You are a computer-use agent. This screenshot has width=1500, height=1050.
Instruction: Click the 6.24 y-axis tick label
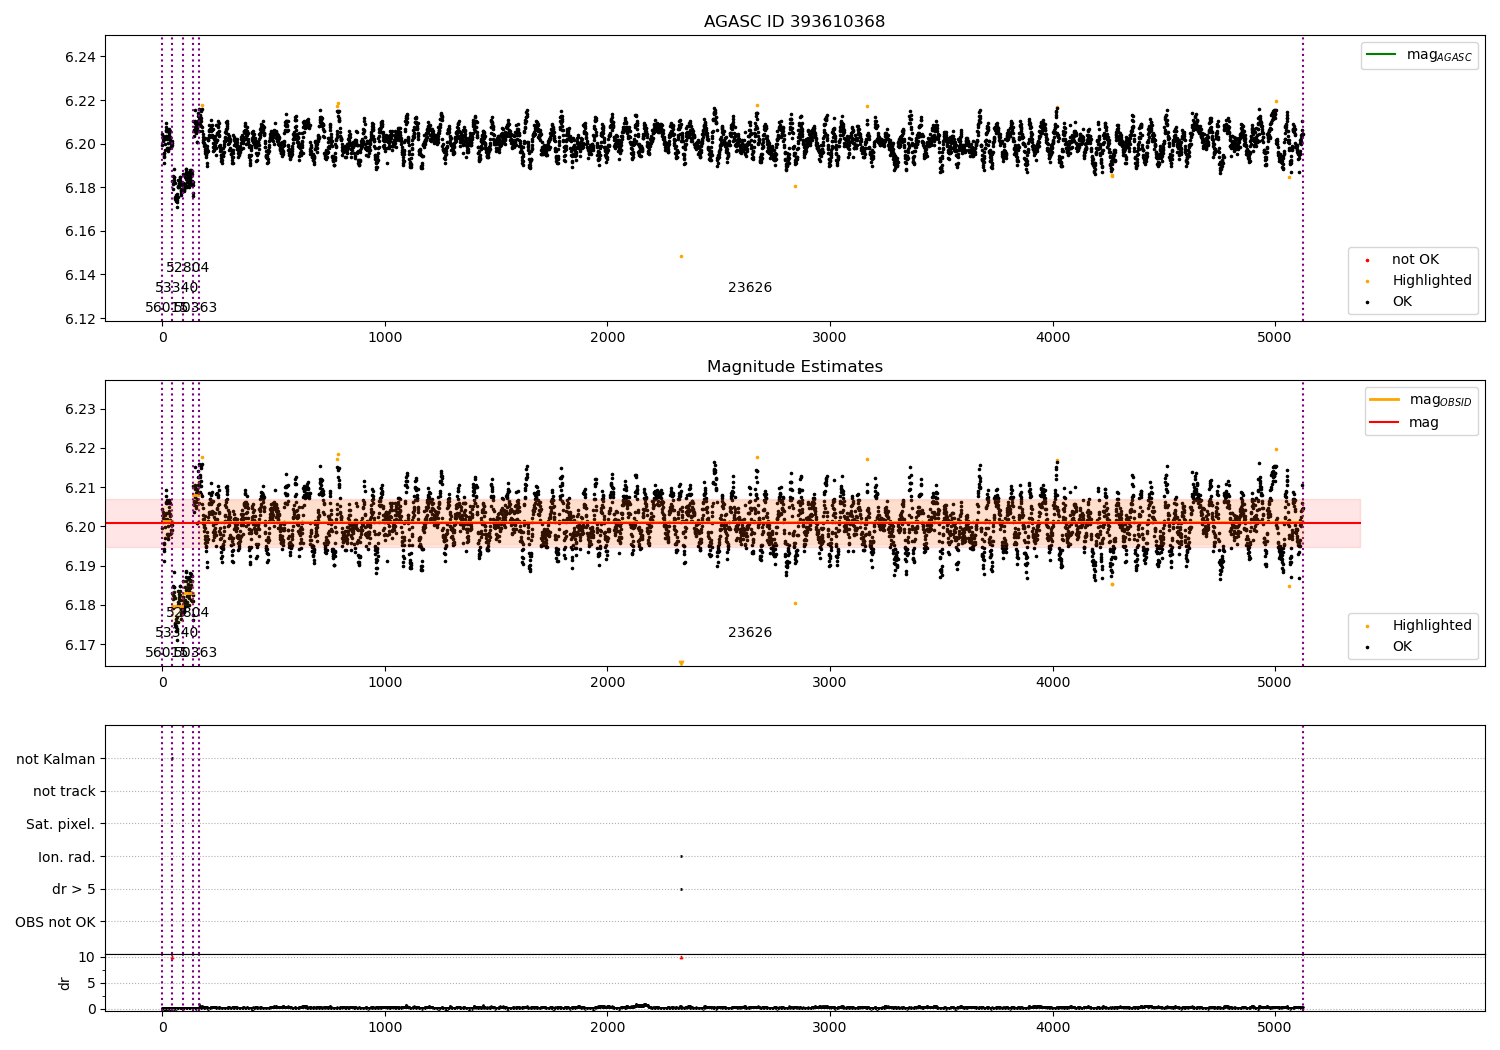click(80, 57)
